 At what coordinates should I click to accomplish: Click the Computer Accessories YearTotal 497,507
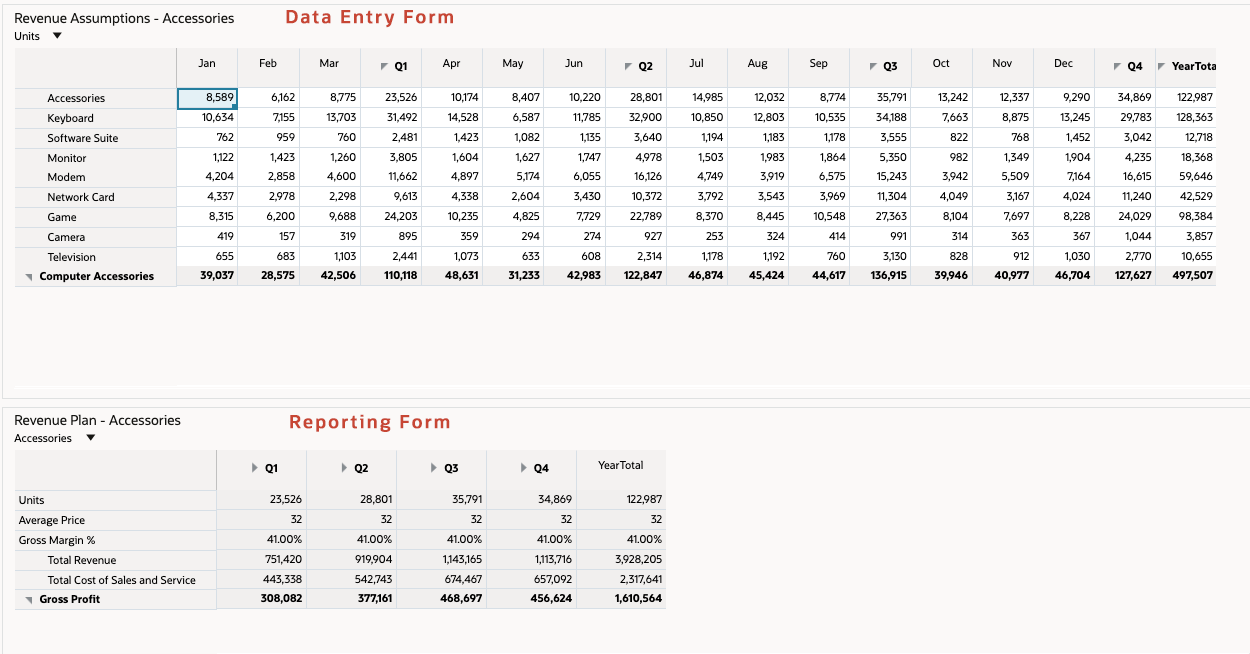point(1185,276)
